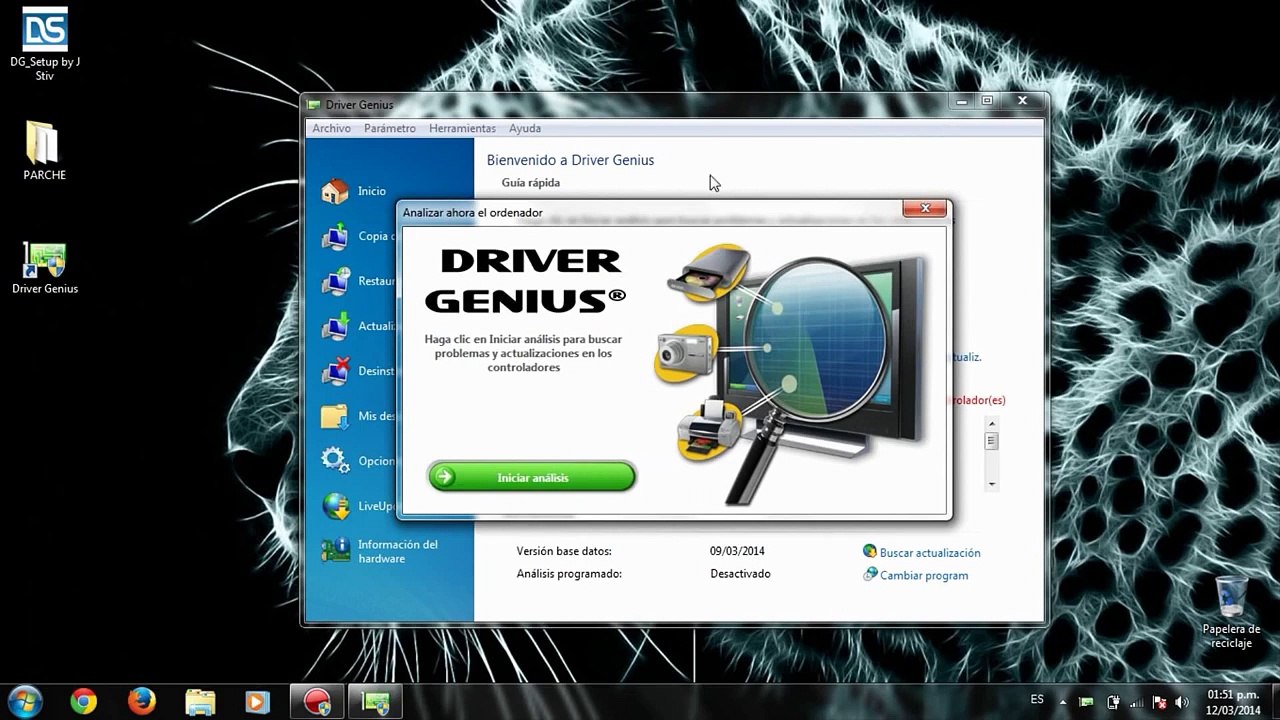Open the media player taskbar icon
The width and height of the screenshot is (1280, 720).
(258, 702)
